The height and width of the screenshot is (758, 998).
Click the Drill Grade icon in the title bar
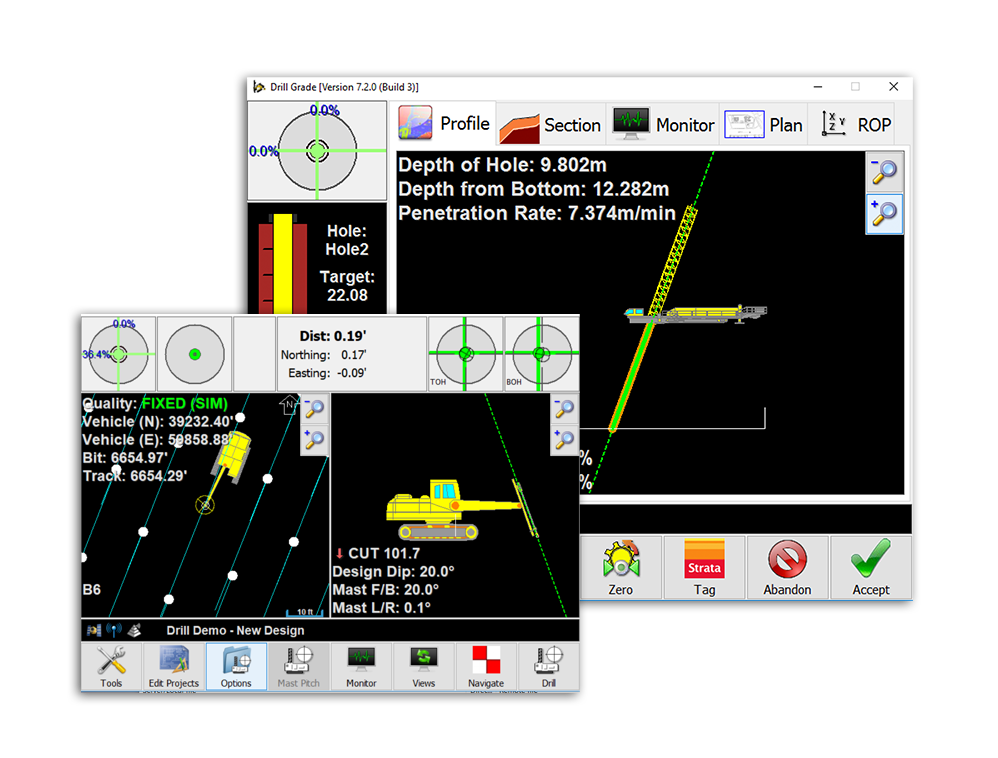[259, 87]
